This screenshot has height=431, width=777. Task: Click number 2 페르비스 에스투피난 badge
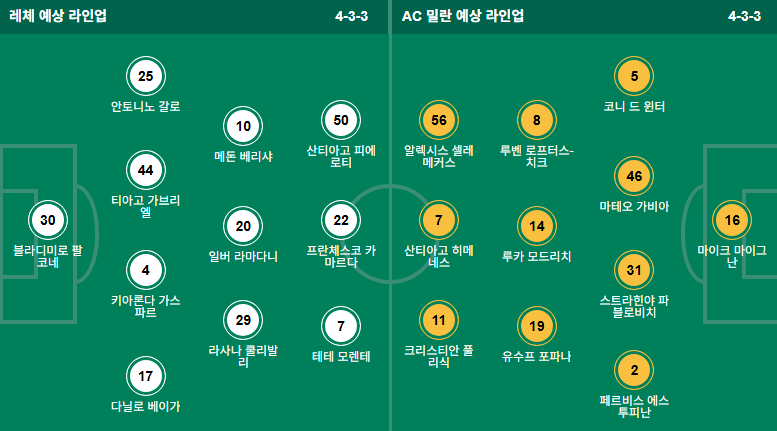pyautogui.click(x=634, y=370)
